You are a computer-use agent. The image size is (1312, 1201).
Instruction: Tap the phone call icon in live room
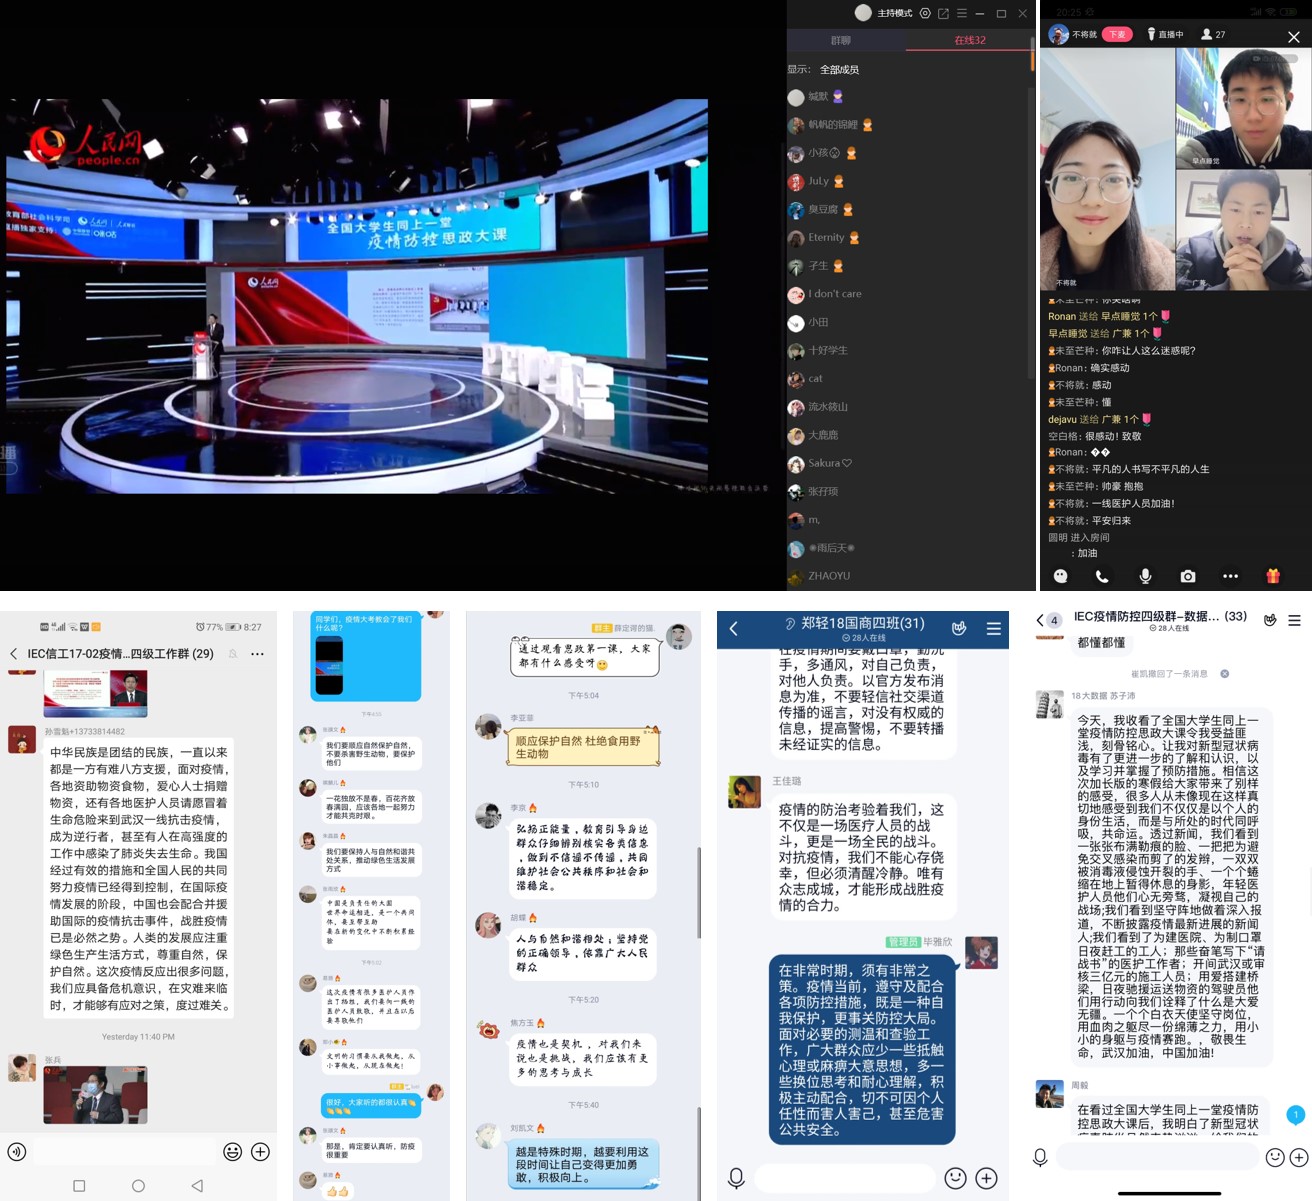[x=1101, y=576]
